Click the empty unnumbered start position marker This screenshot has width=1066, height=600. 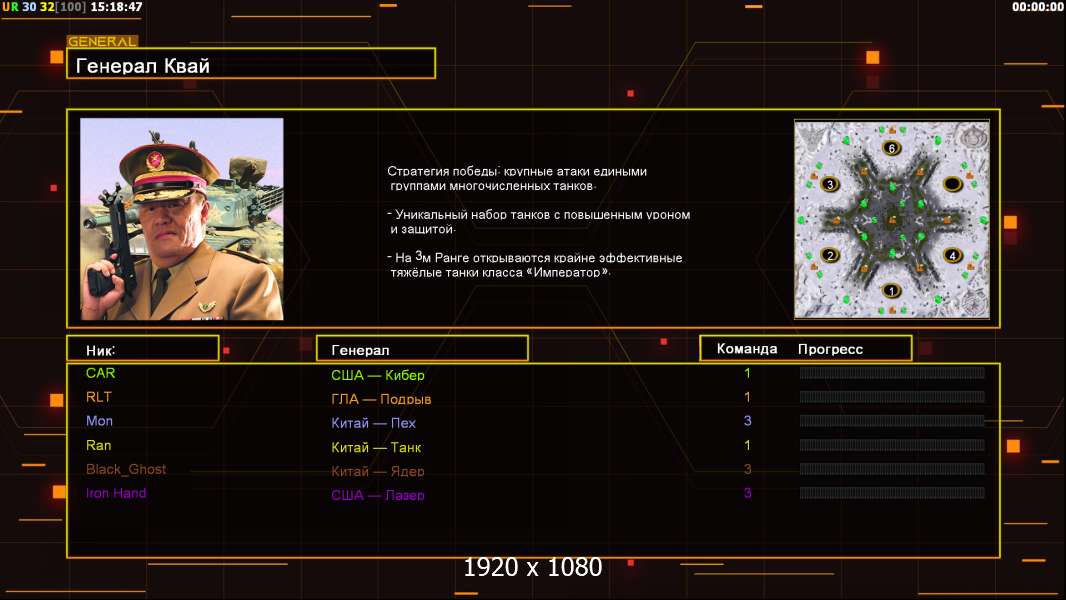tap(952, 184)
